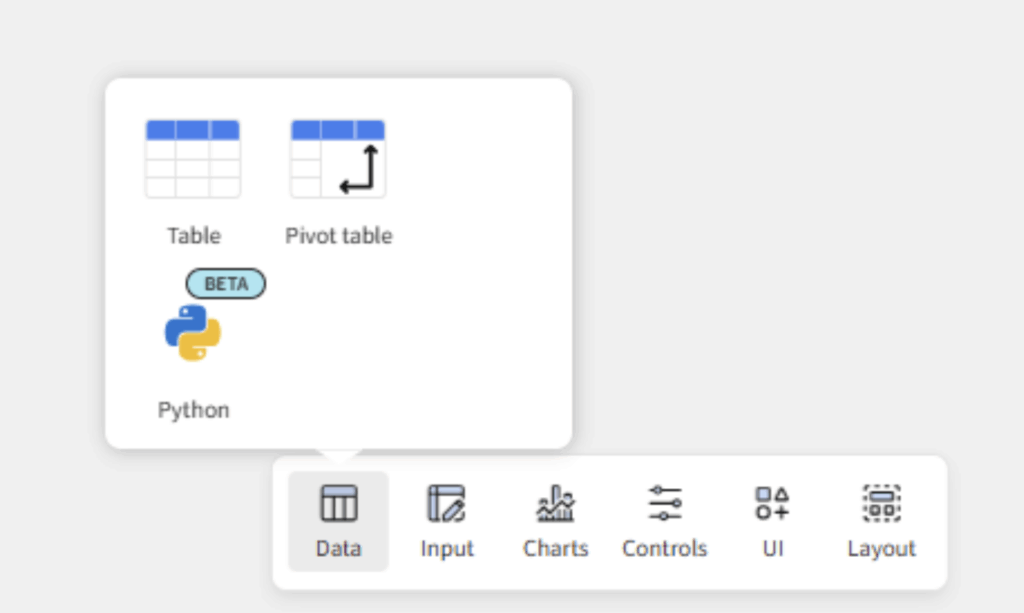Click the "Pivot table" text label

point(338,236)
